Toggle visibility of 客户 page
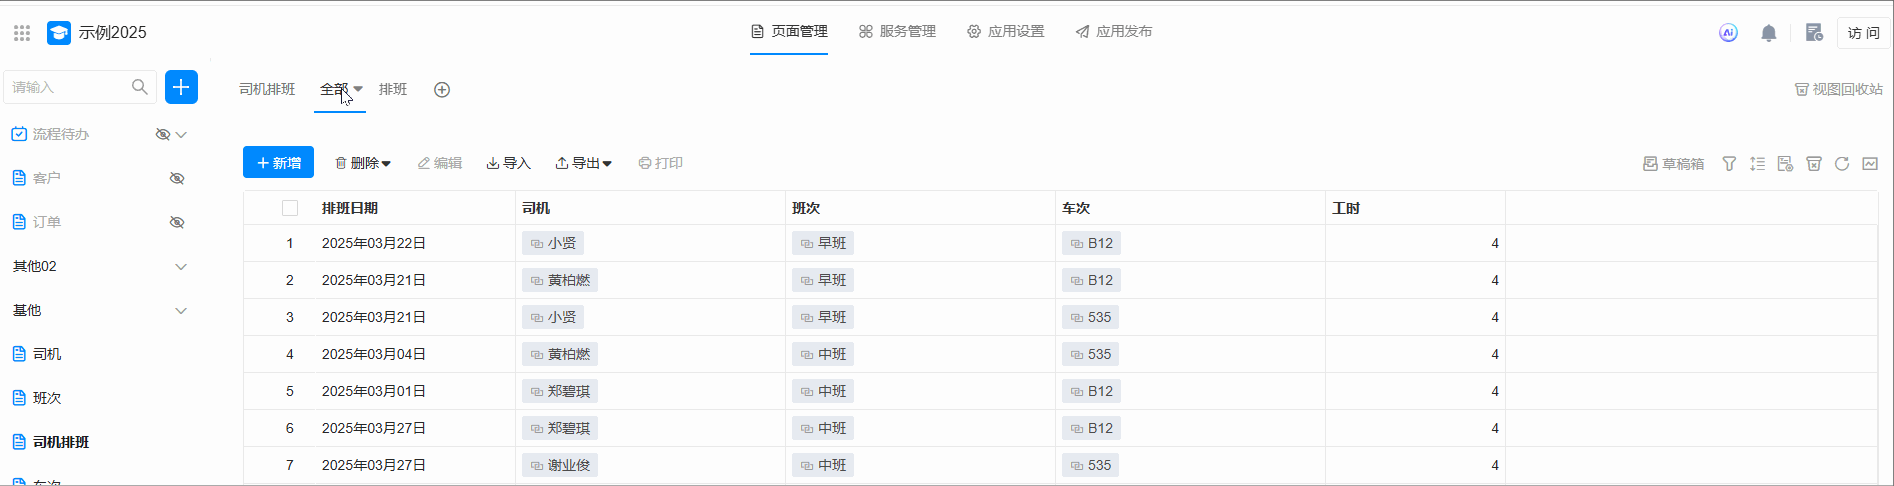Screen dimensions: 1894x486 pos(177,178)
